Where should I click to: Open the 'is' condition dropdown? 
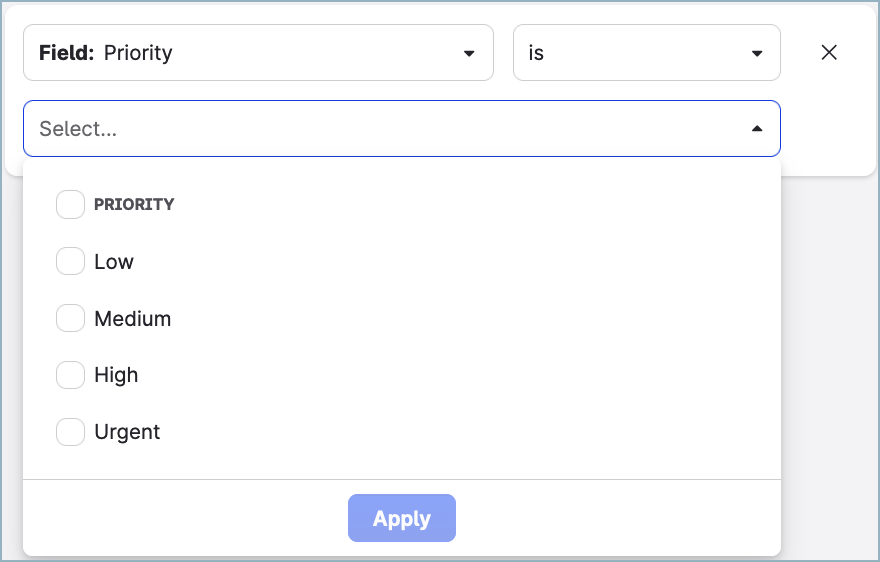coord(646,53)
